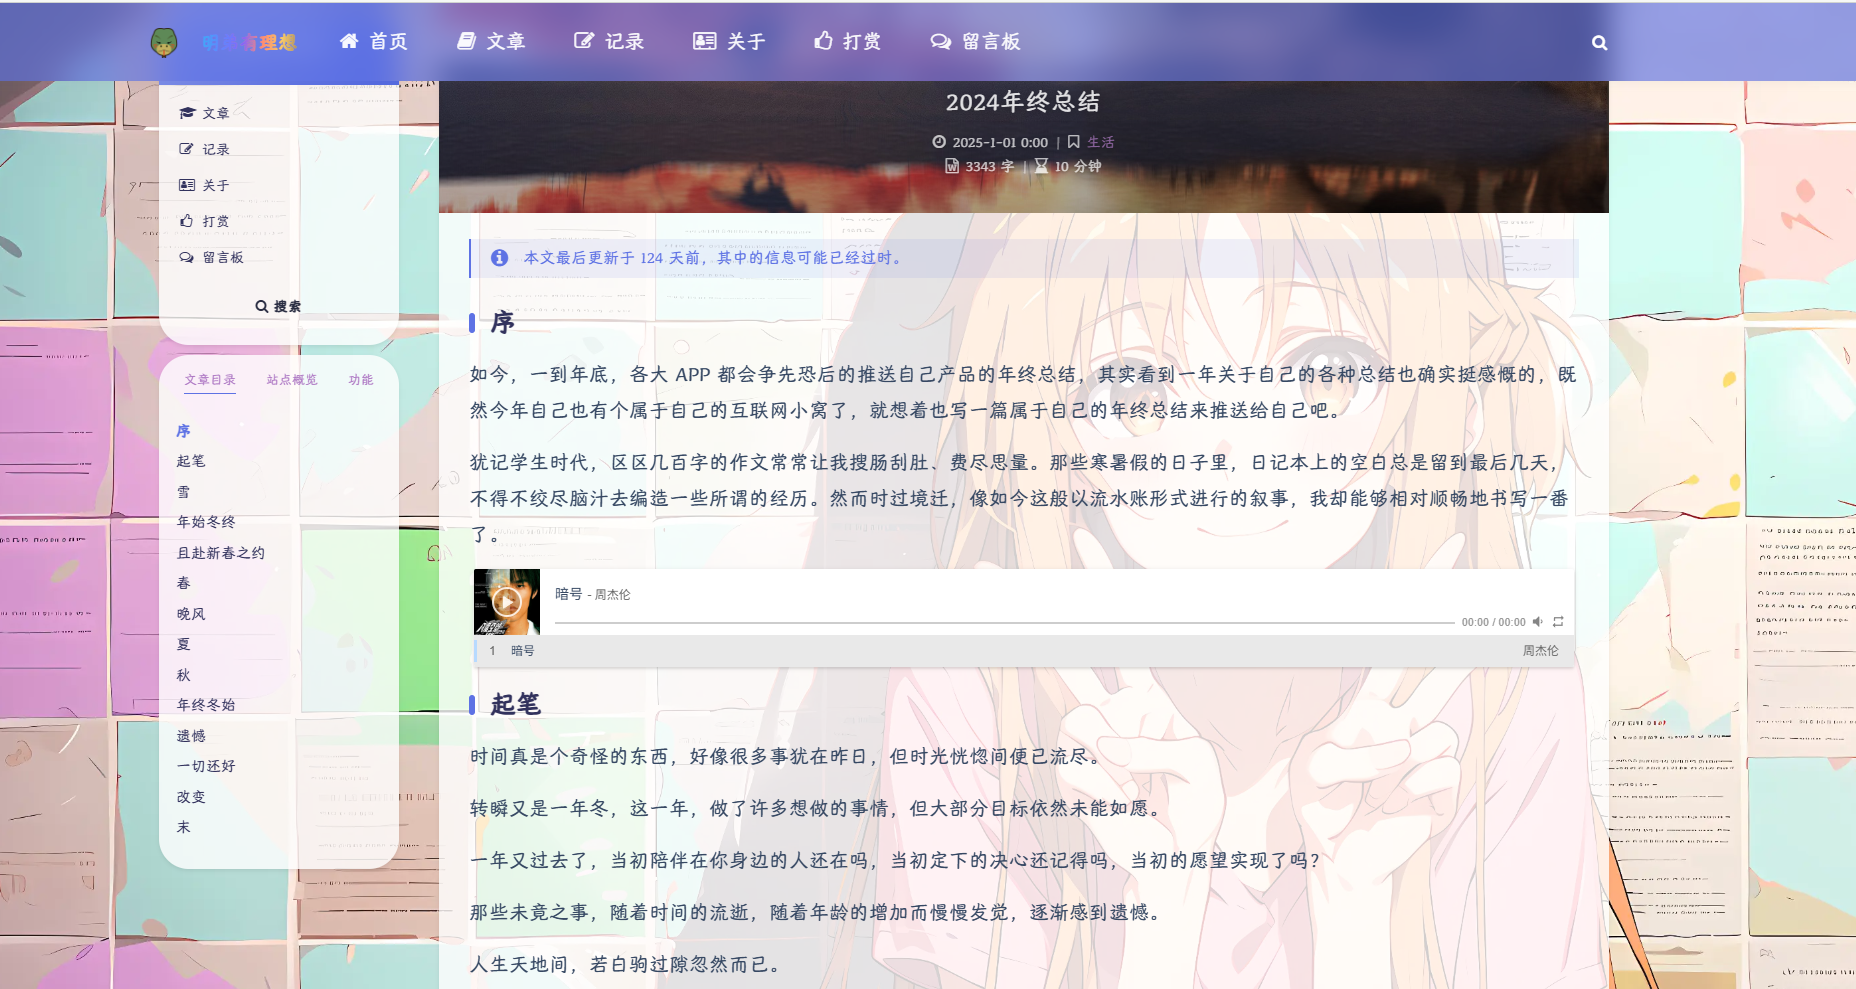This screenshot has height=989, width=1856.
Task: Select 文章 in the left sidebar menu
Action: [205, 113]
